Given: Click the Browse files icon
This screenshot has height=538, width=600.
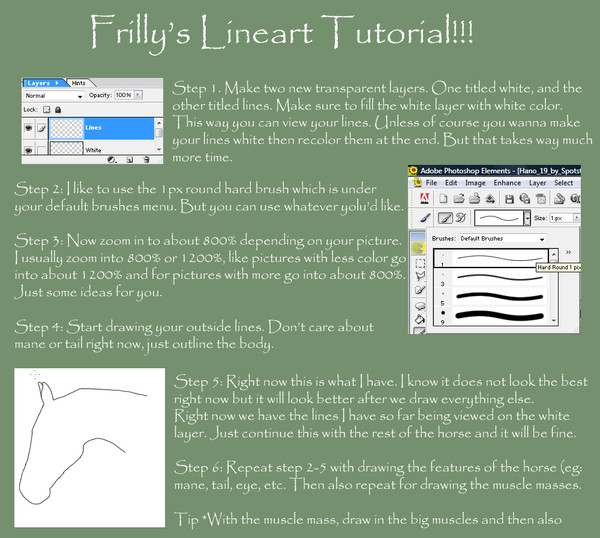Looking at the screenshot, I should click(474, 198).
